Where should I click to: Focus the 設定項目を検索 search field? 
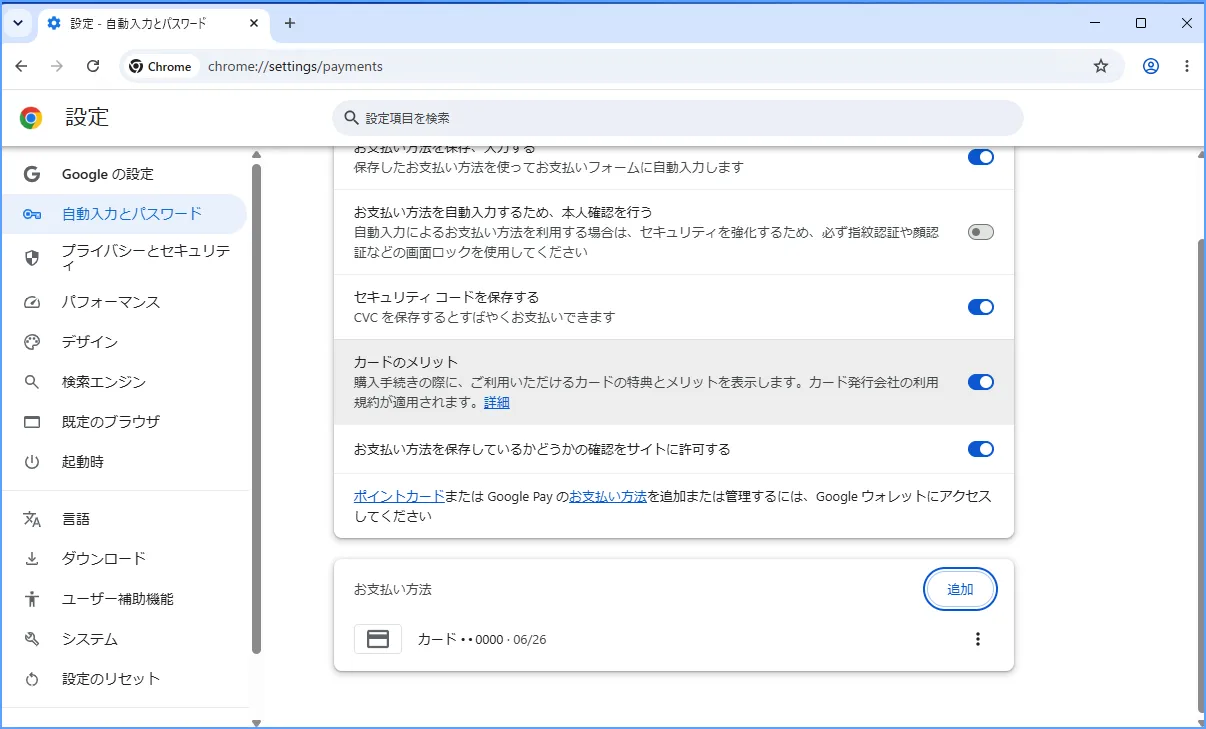678,118
